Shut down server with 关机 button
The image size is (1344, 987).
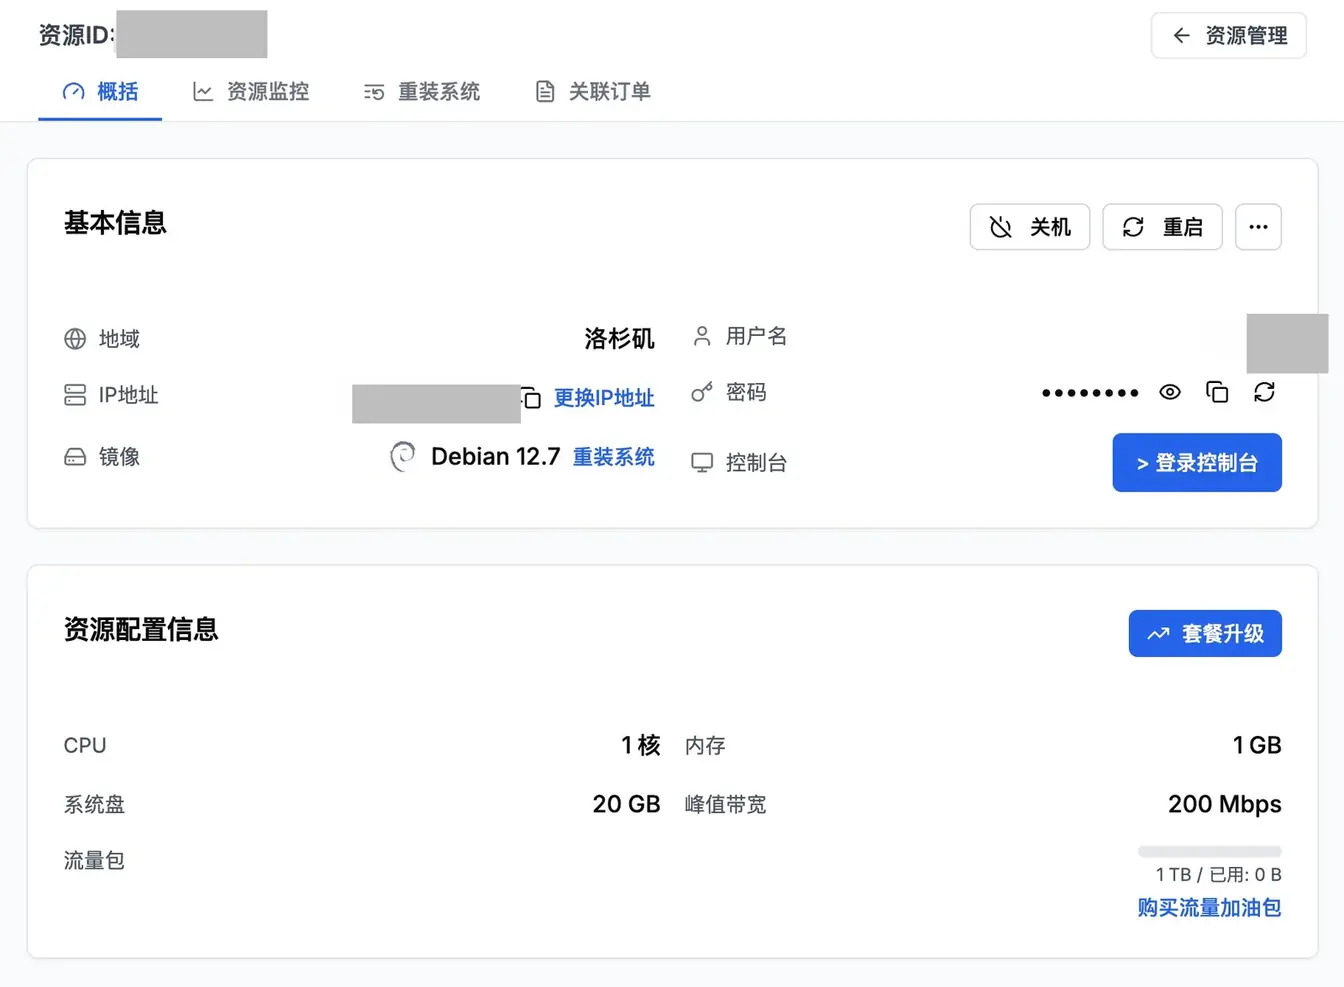click(1030, 227)
